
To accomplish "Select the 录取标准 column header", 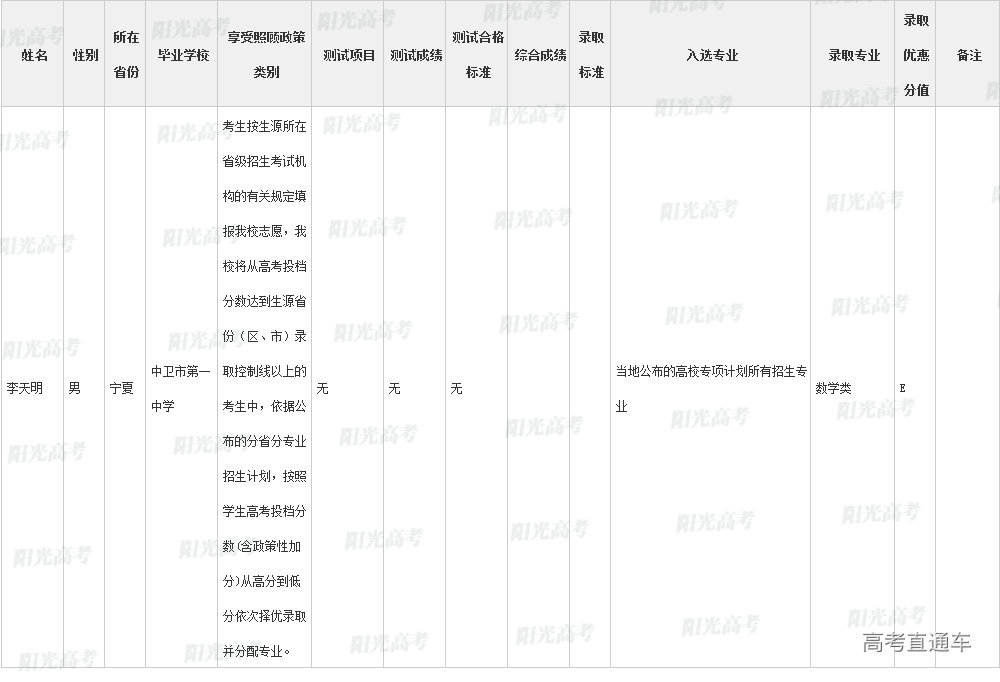I will coord(591,55).
